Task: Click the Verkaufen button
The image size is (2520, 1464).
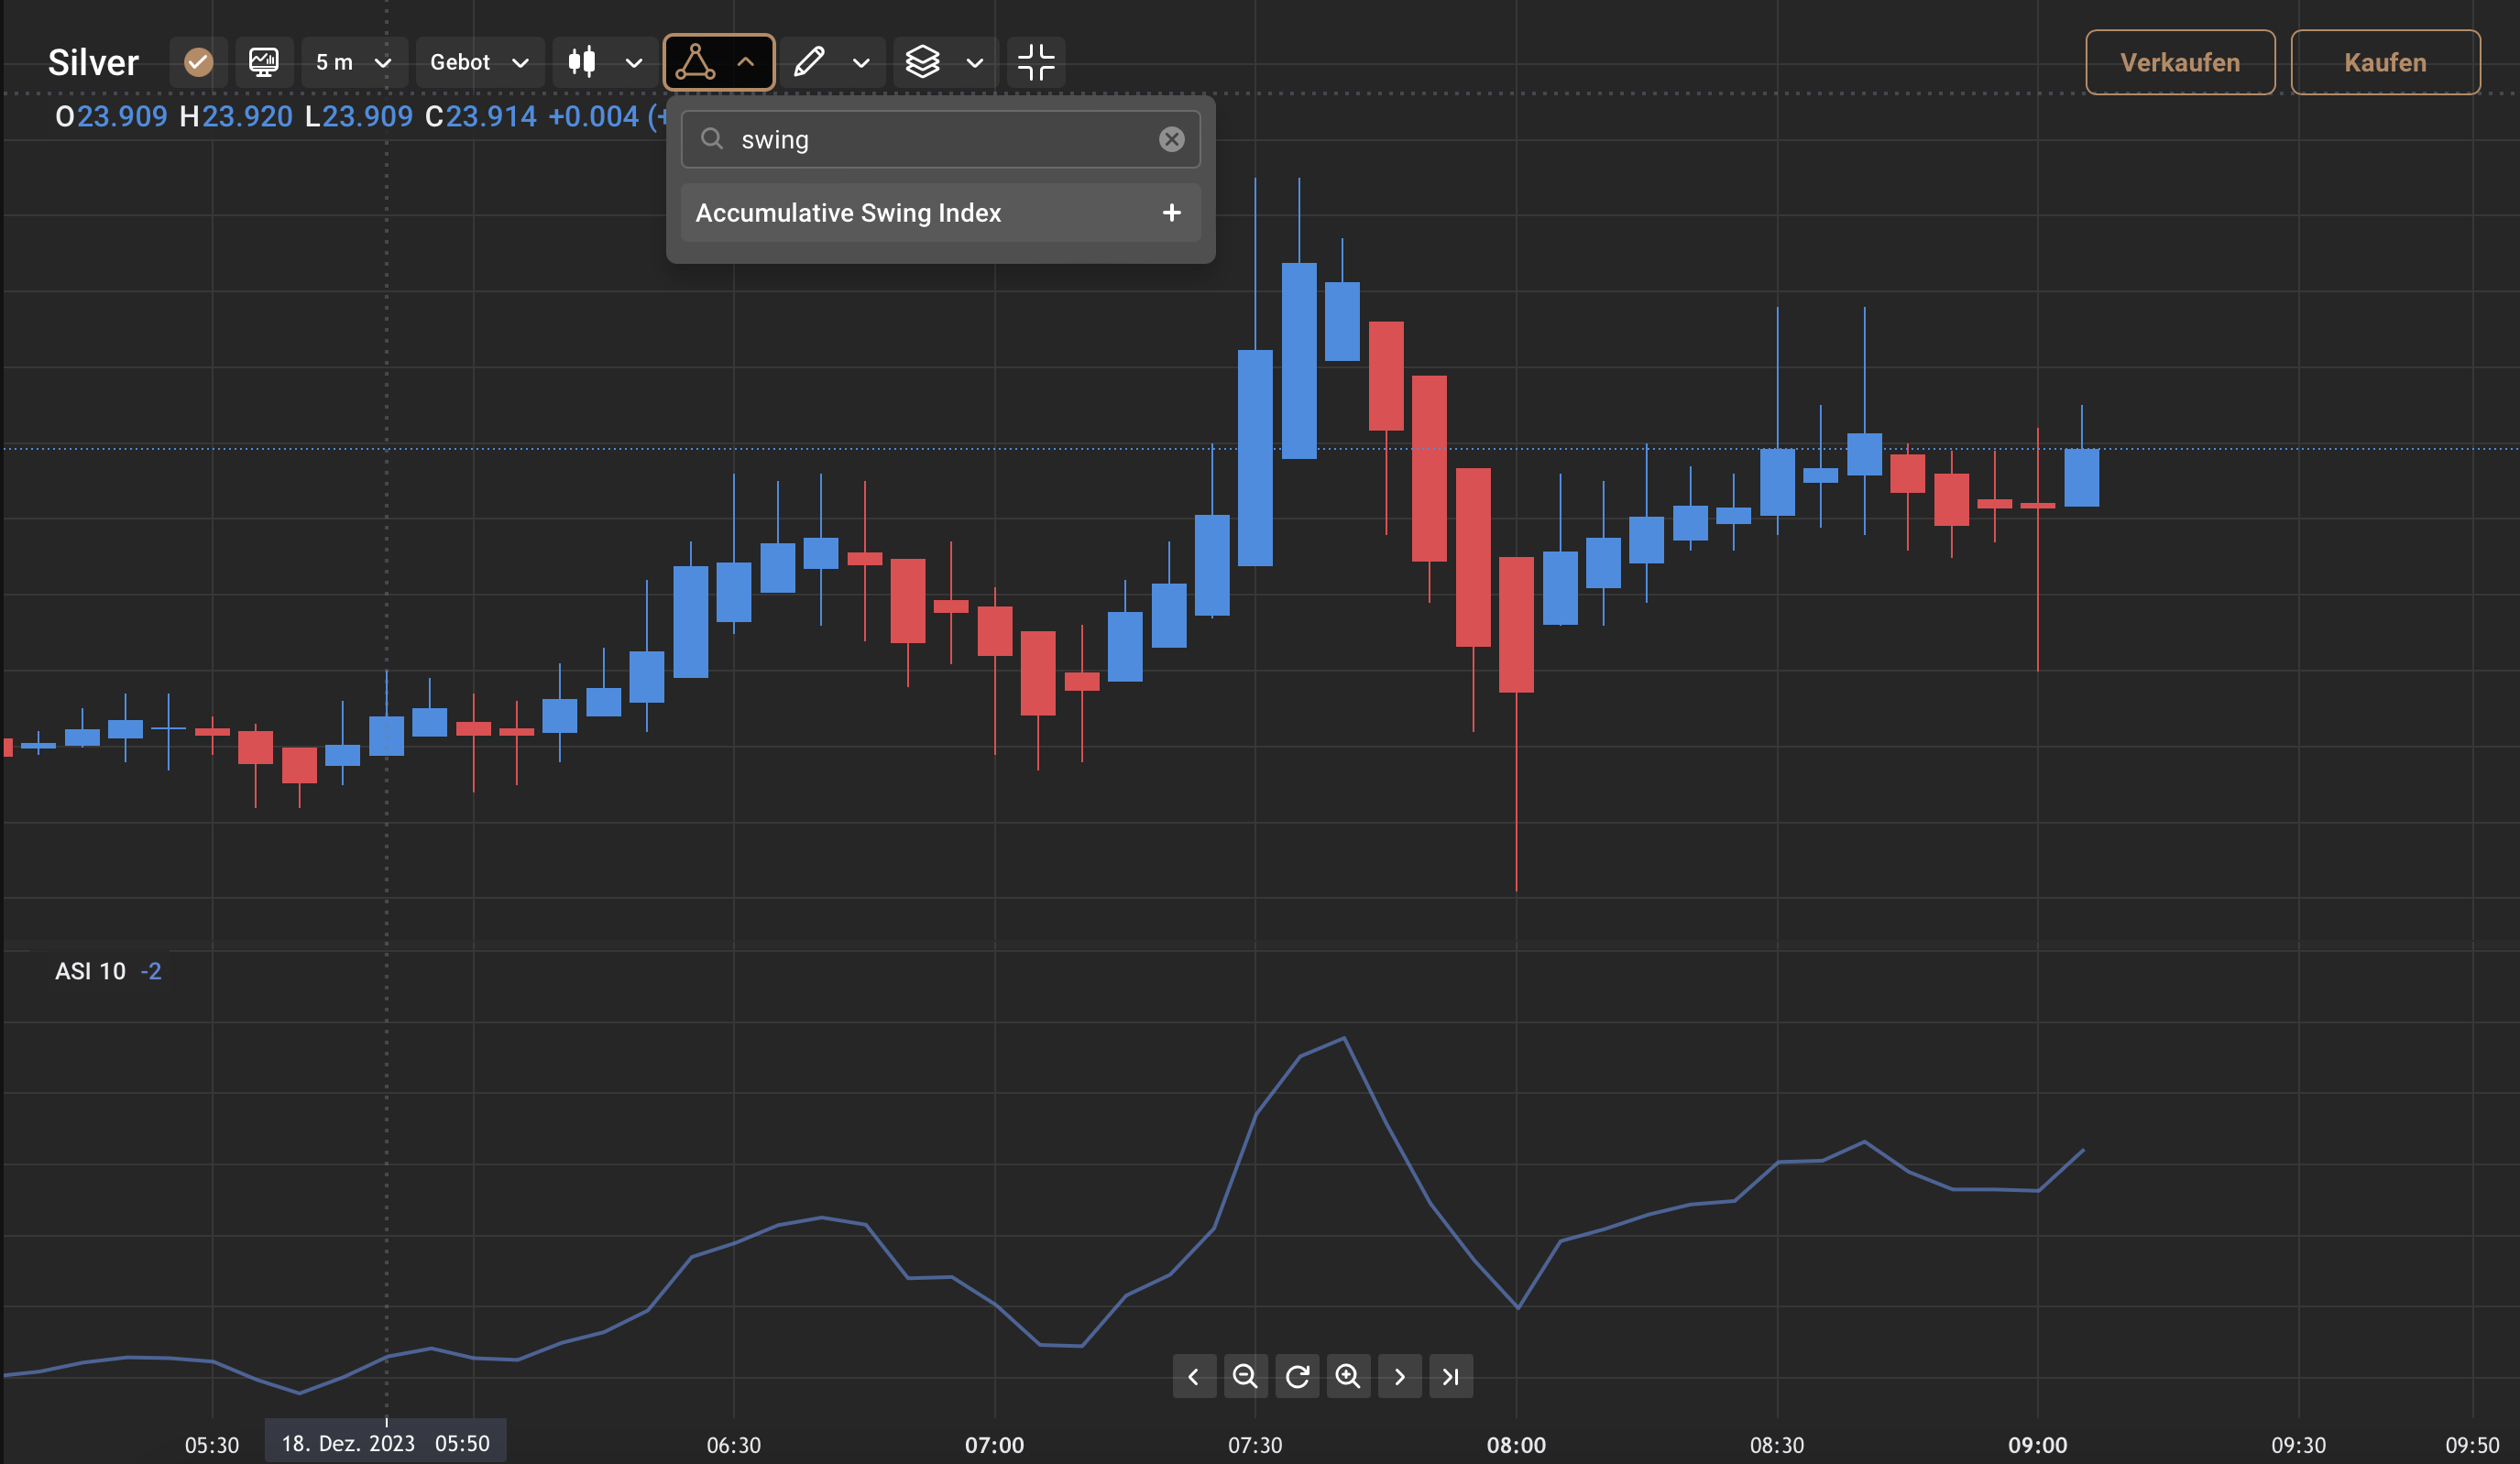Action: coord(2180,62)
